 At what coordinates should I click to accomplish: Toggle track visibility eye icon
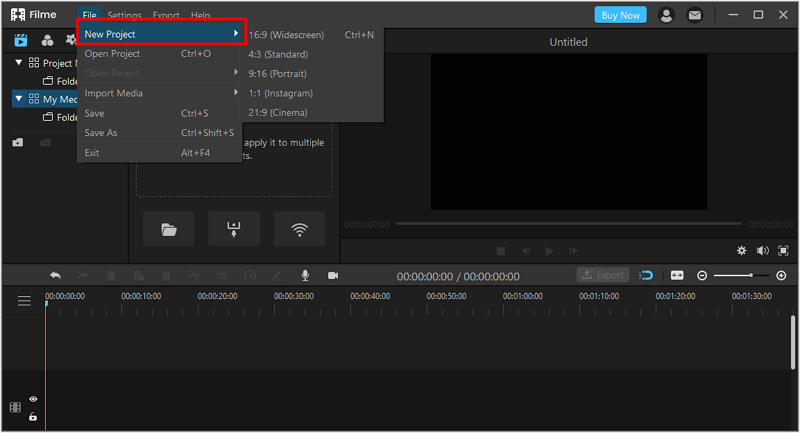pyautogui.click(x=33, y=399)
